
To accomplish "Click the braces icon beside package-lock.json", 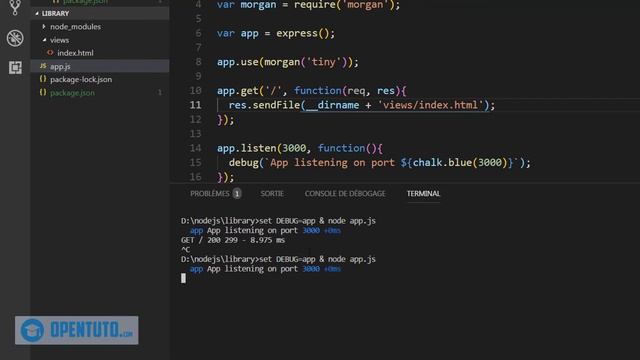I will tap(43, 79).
